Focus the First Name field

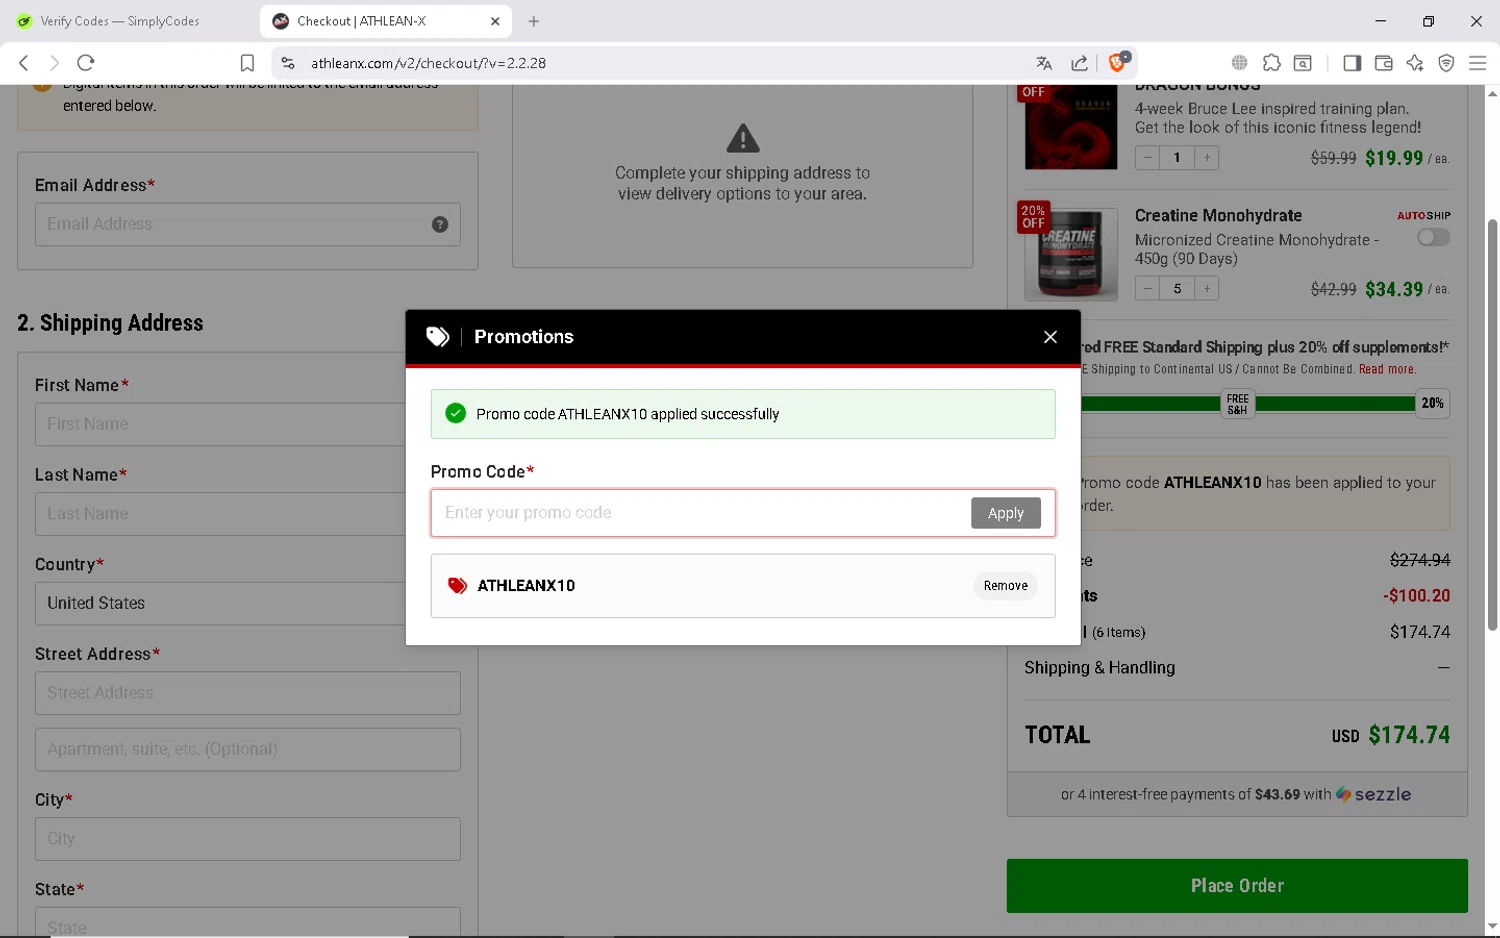point(220,424)
